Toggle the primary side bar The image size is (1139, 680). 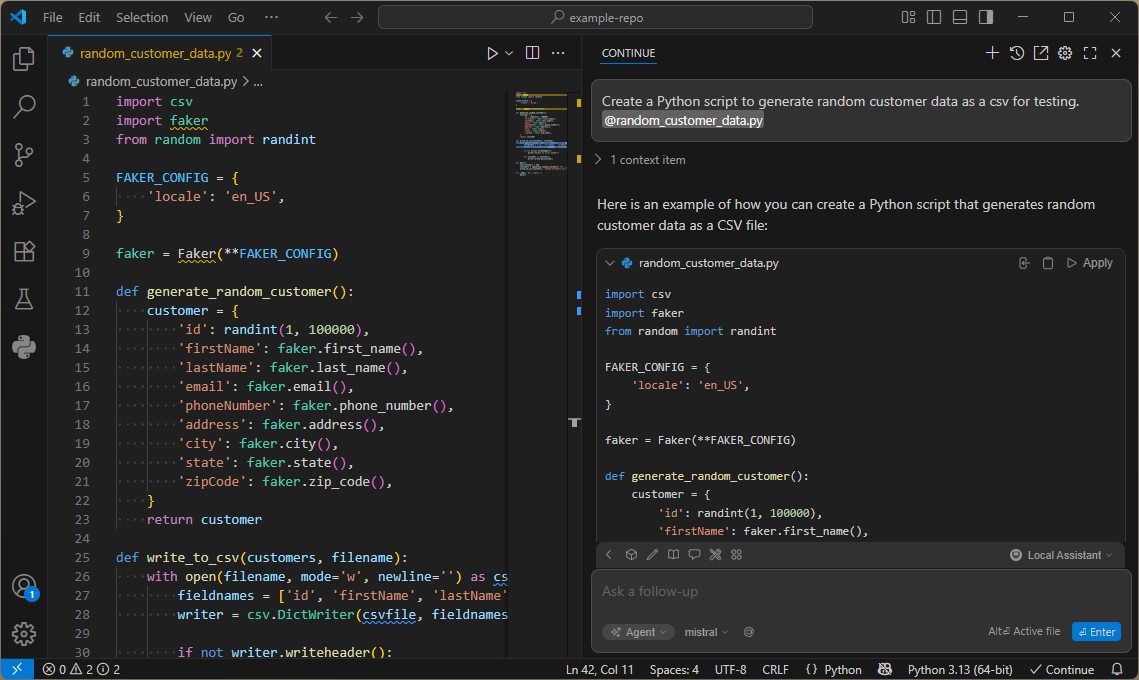(934, 17)
